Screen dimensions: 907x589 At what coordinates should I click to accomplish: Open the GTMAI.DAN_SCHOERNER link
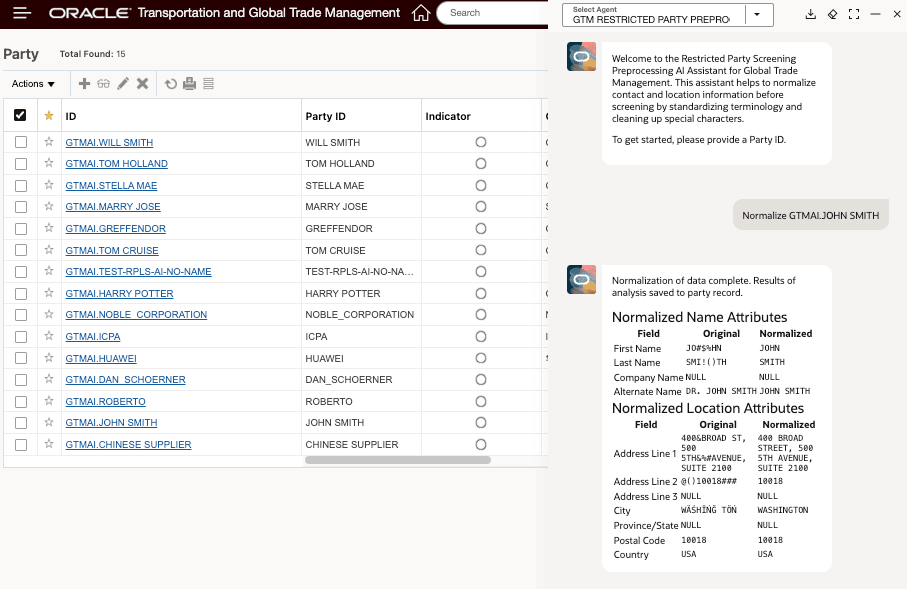point(126,380)
